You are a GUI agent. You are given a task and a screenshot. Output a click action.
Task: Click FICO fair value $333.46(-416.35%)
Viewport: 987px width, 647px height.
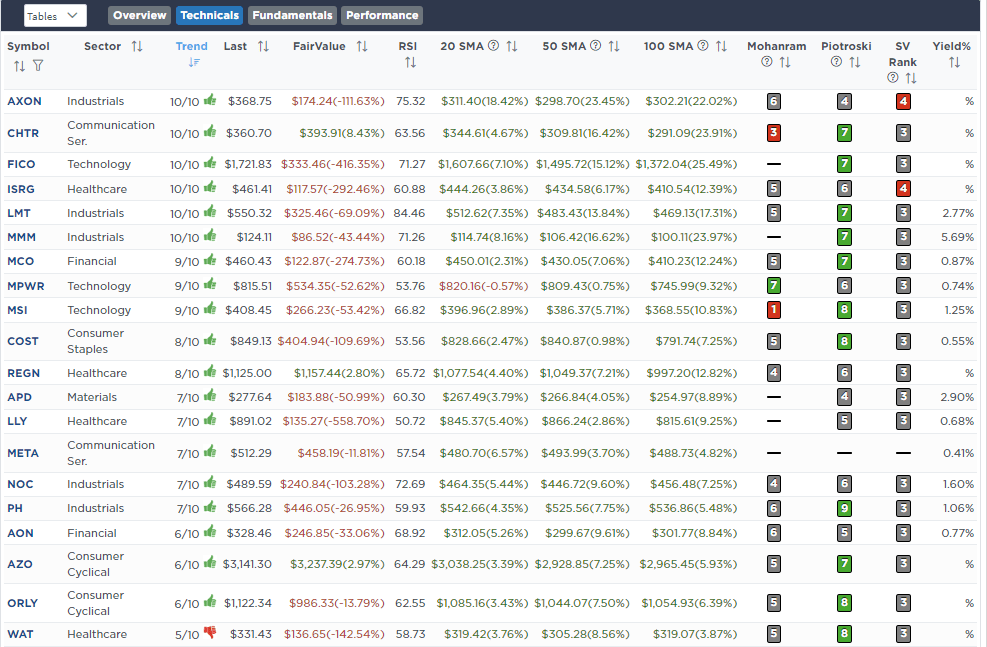pyautogui.click(x=332, y=164)
